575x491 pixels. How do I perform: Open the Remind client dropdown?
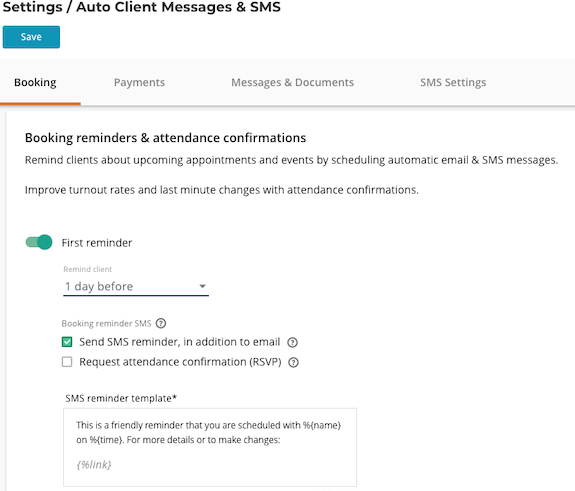(136, 286)
